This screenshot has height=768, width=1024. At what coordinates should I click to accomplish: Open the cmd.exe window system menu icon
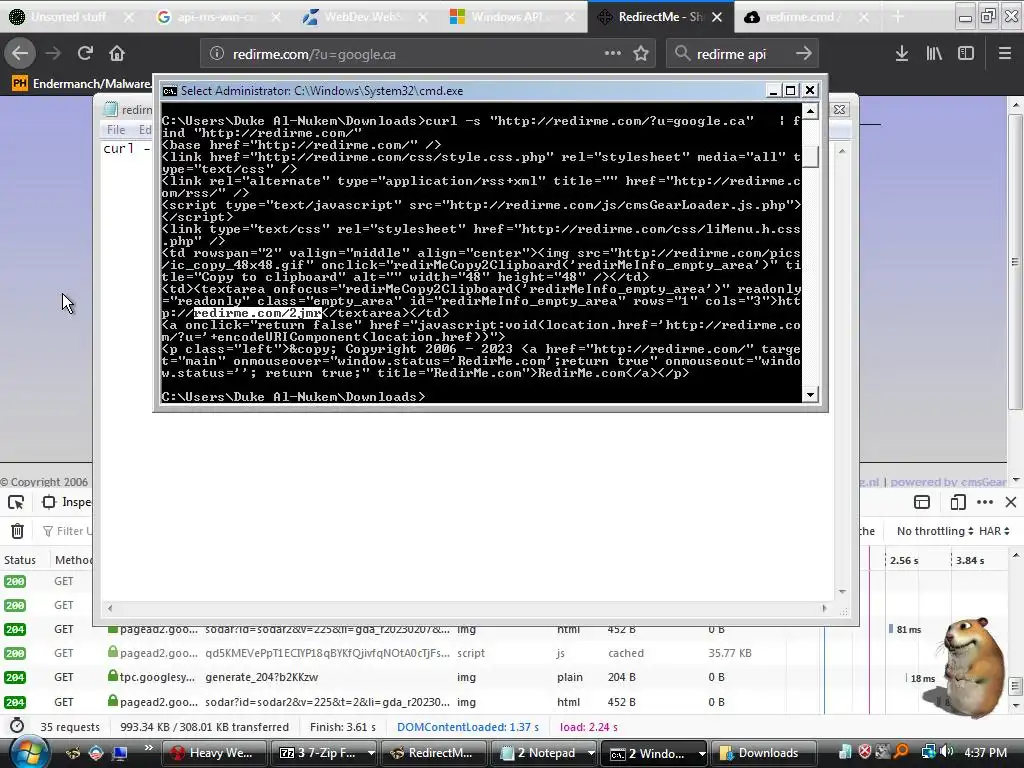[170, 91]
